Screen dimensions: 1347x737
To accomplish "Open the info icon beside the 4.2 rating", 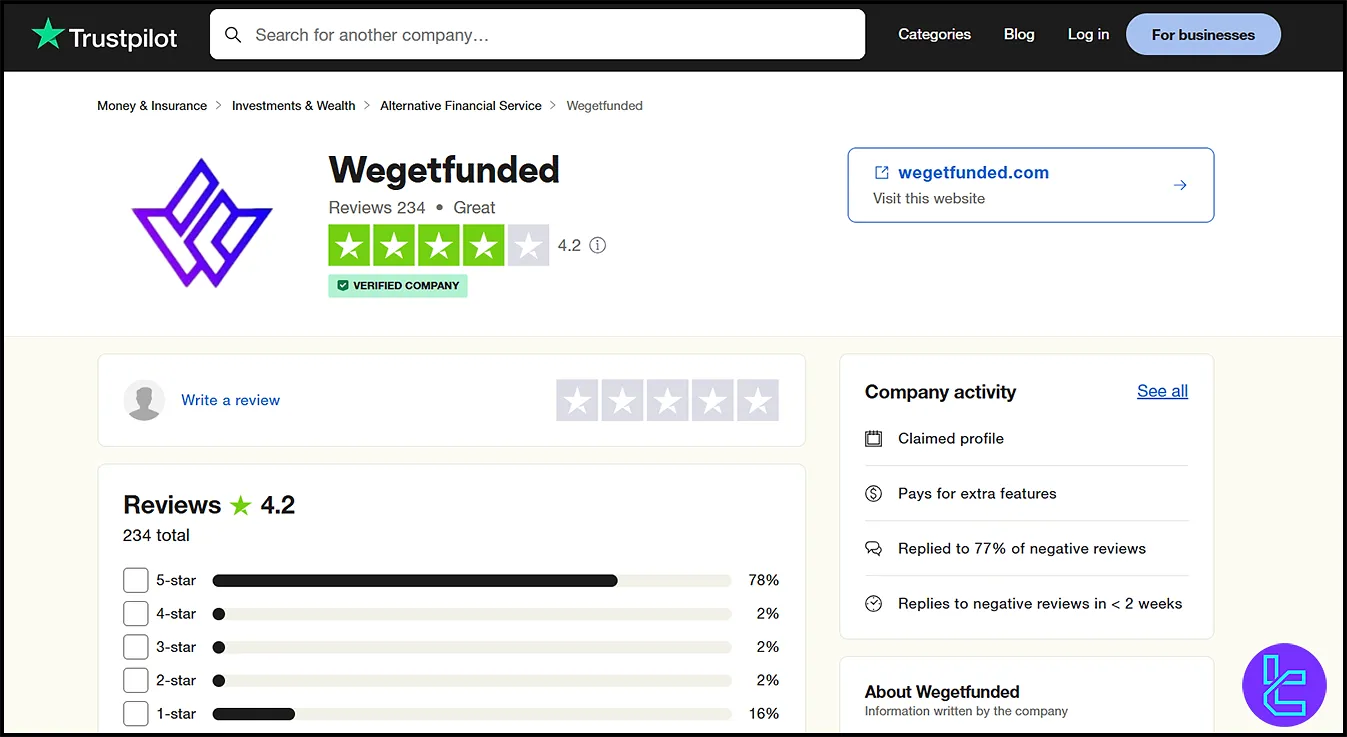I will tap(597, 245).
